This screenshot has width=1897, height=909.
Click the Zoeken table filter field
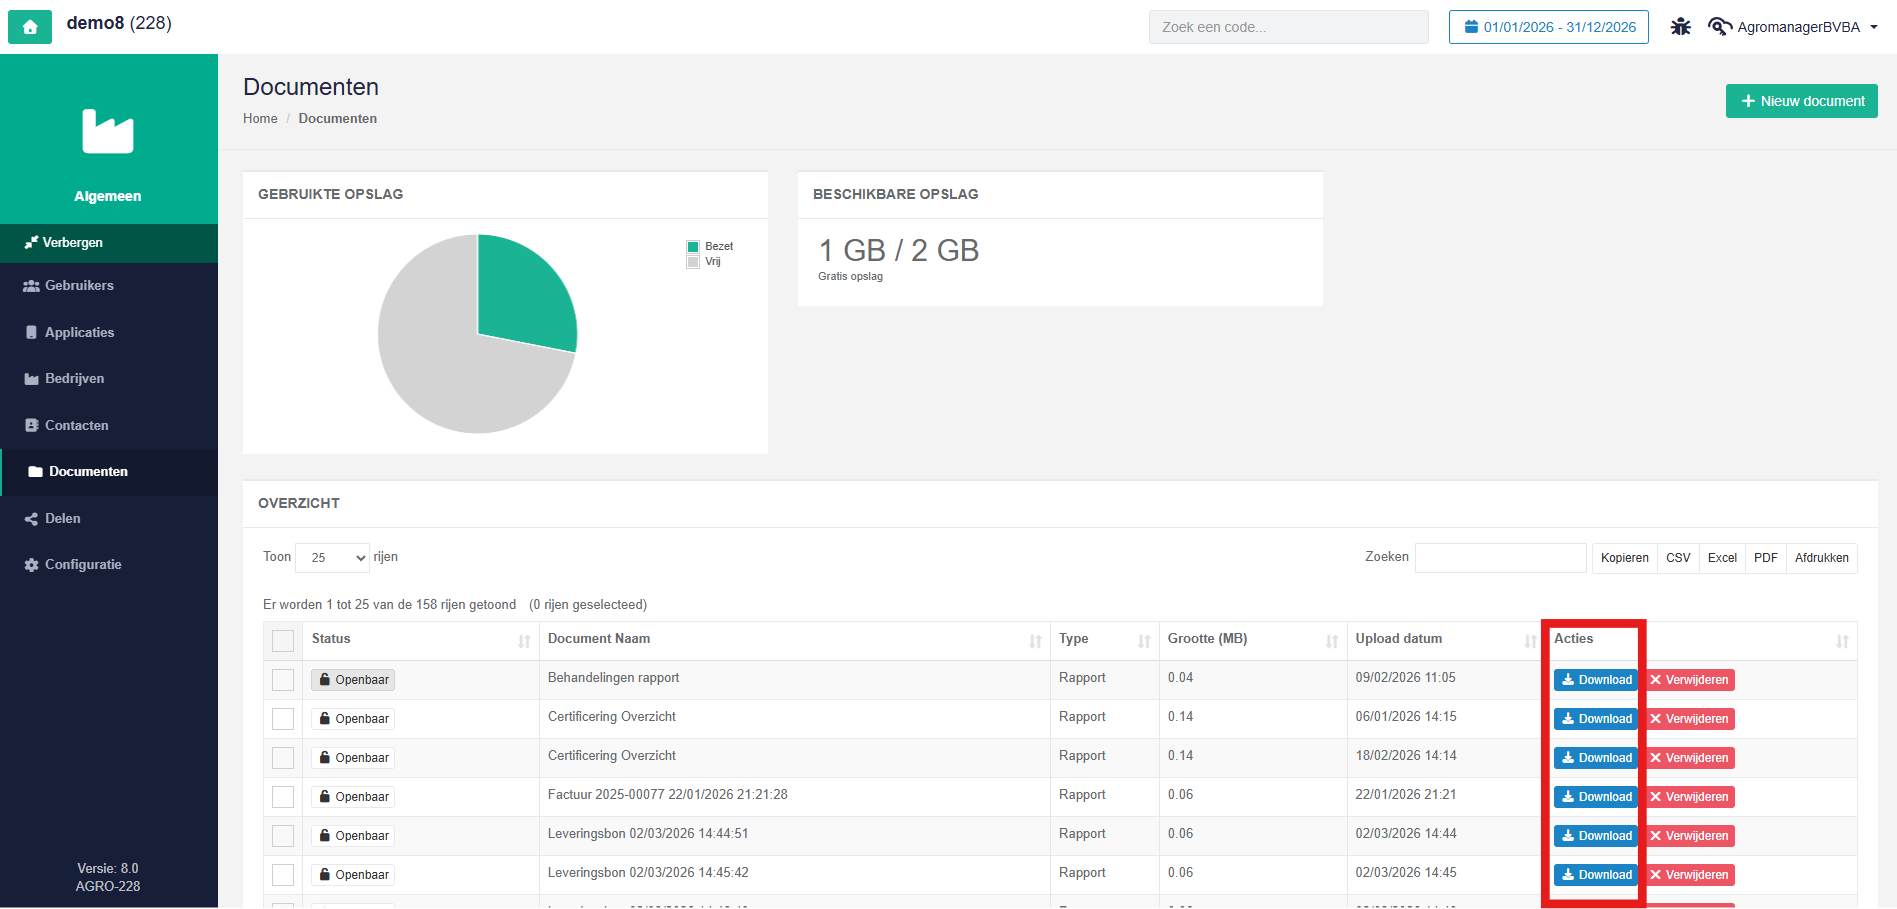(x=1501, y=558)
